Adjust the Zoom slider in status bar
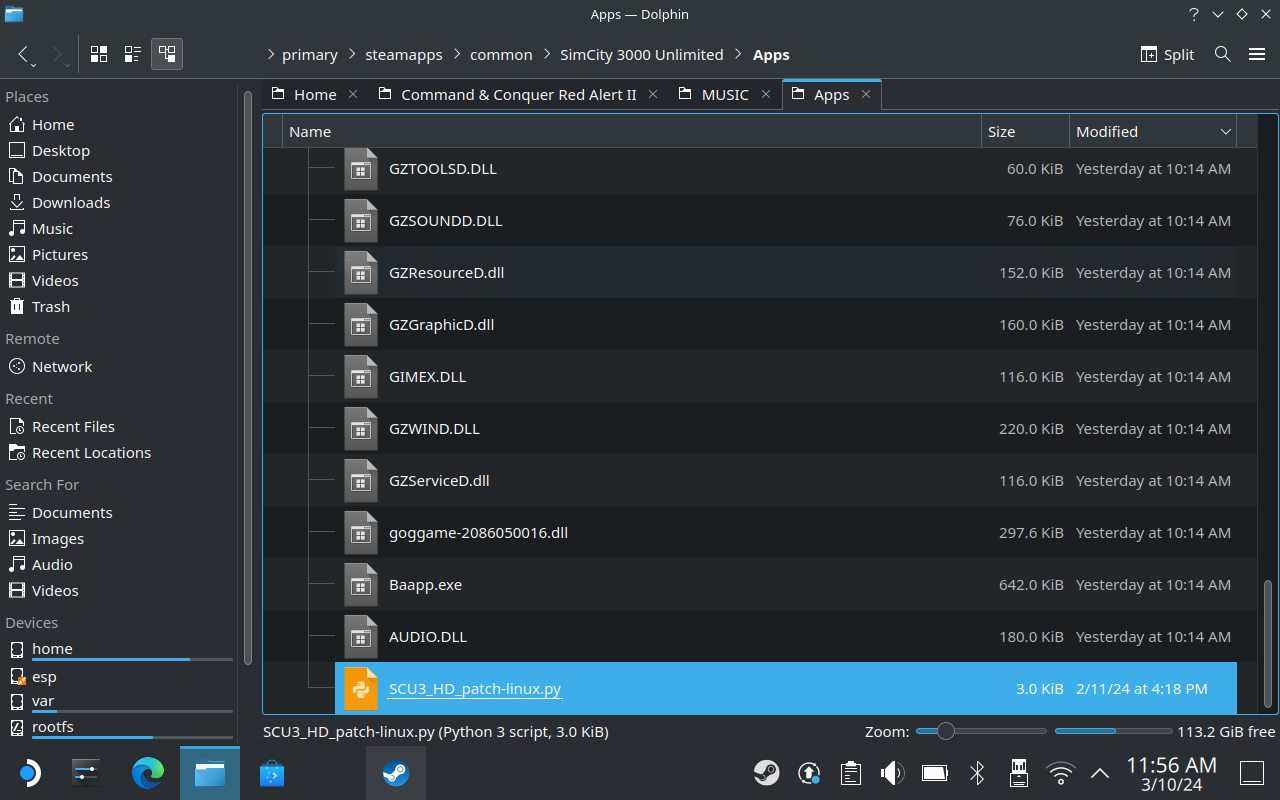The height and width of the screenshot is (800, 1280). pos(981,732)
